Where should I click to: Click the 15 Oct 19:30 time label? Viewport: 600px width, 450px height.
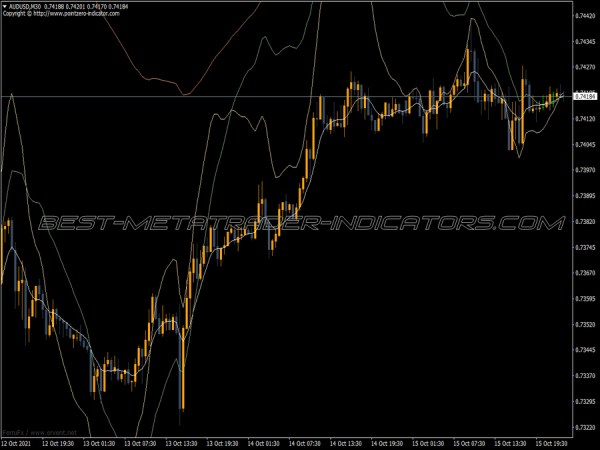pos(551,443)
